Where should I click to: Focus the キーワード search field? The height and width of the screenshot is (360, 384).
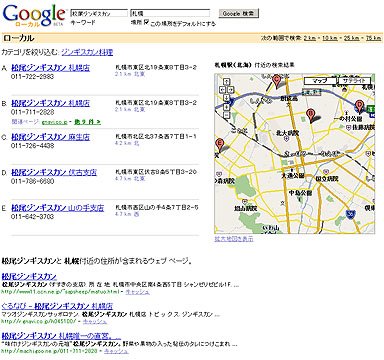click(x=99, y=14)
